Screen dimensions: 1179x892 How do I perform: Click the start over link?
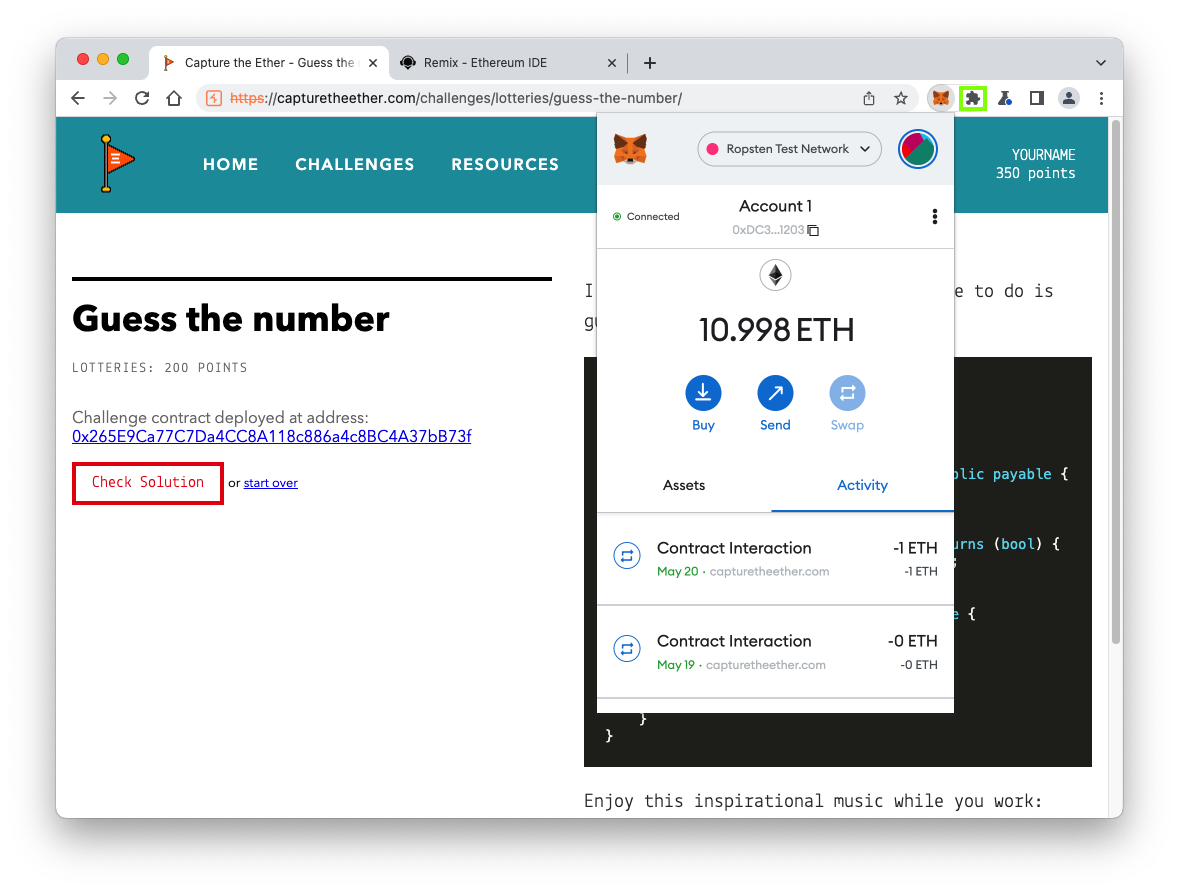(x=271, y=483)
